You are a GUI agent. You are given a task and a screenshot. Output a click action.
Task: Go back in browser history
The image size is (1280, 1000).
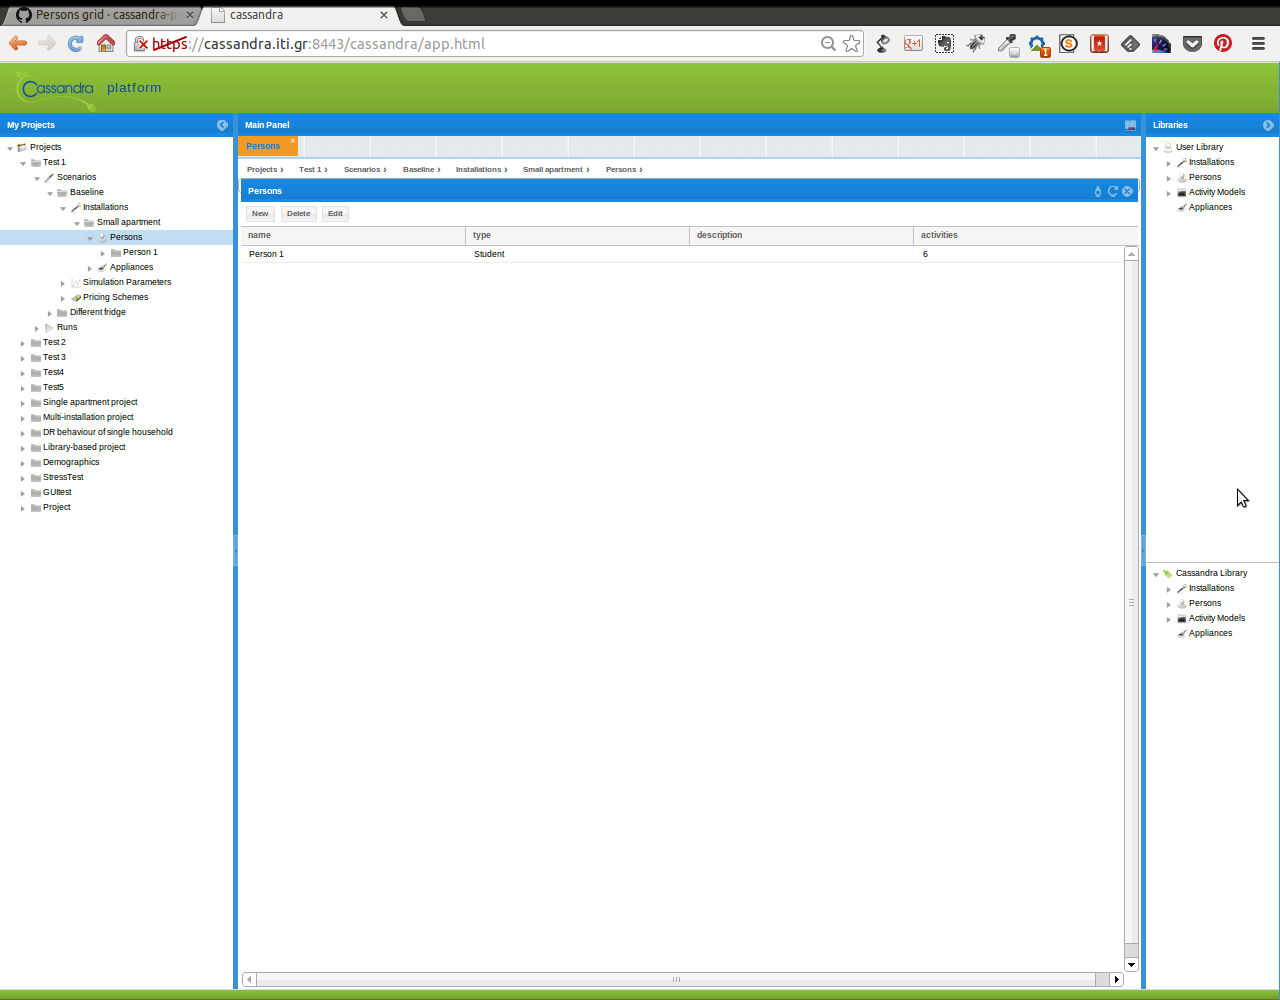[x=18, y=43]
